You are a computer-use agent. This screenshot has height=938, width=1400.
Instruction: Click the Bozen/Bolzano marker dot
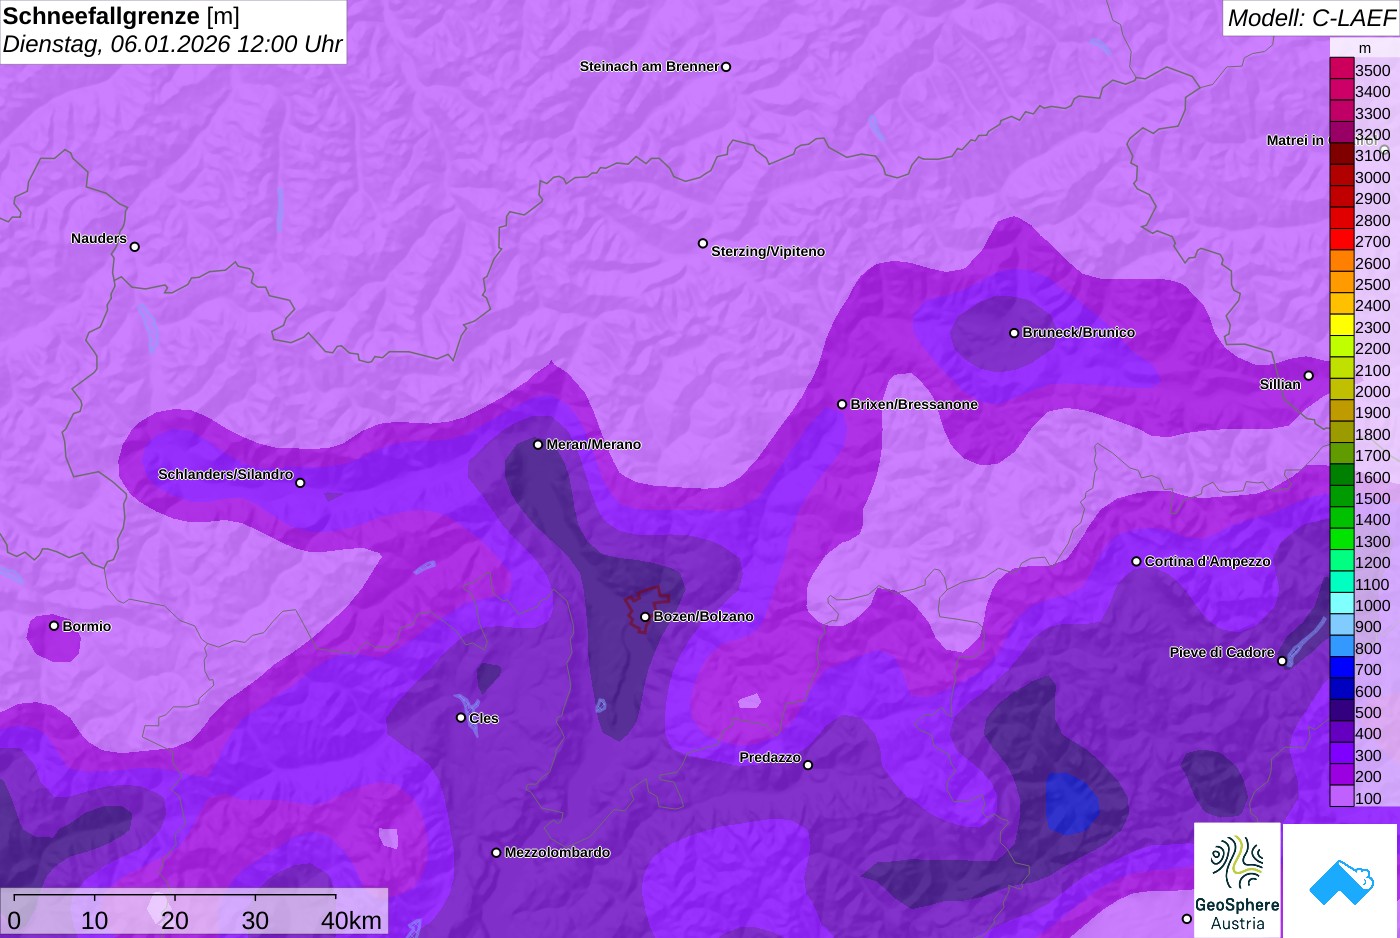645,617
